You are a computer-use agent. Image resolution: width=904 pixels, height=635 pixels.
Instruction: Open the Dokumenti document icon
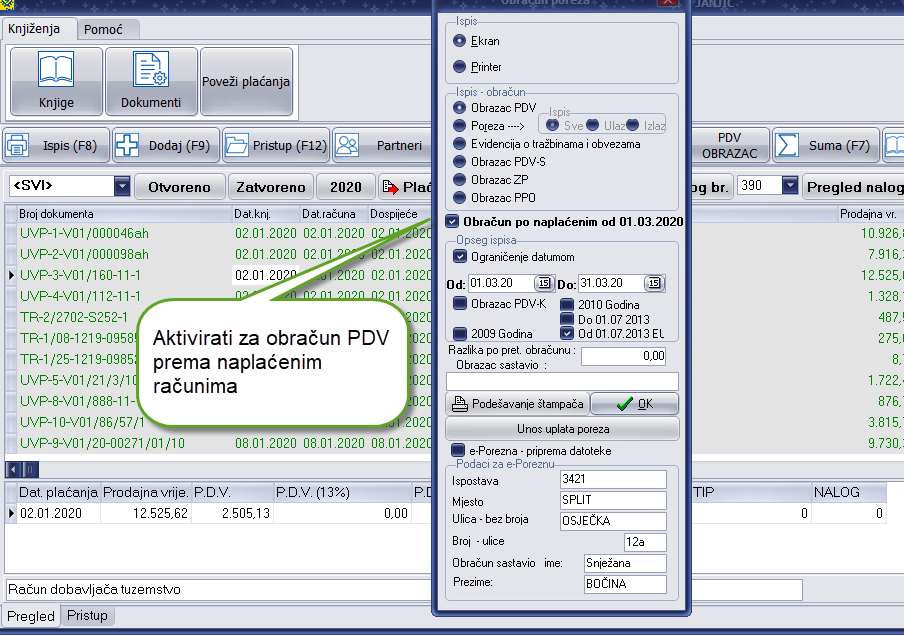(x=151, y=70)
